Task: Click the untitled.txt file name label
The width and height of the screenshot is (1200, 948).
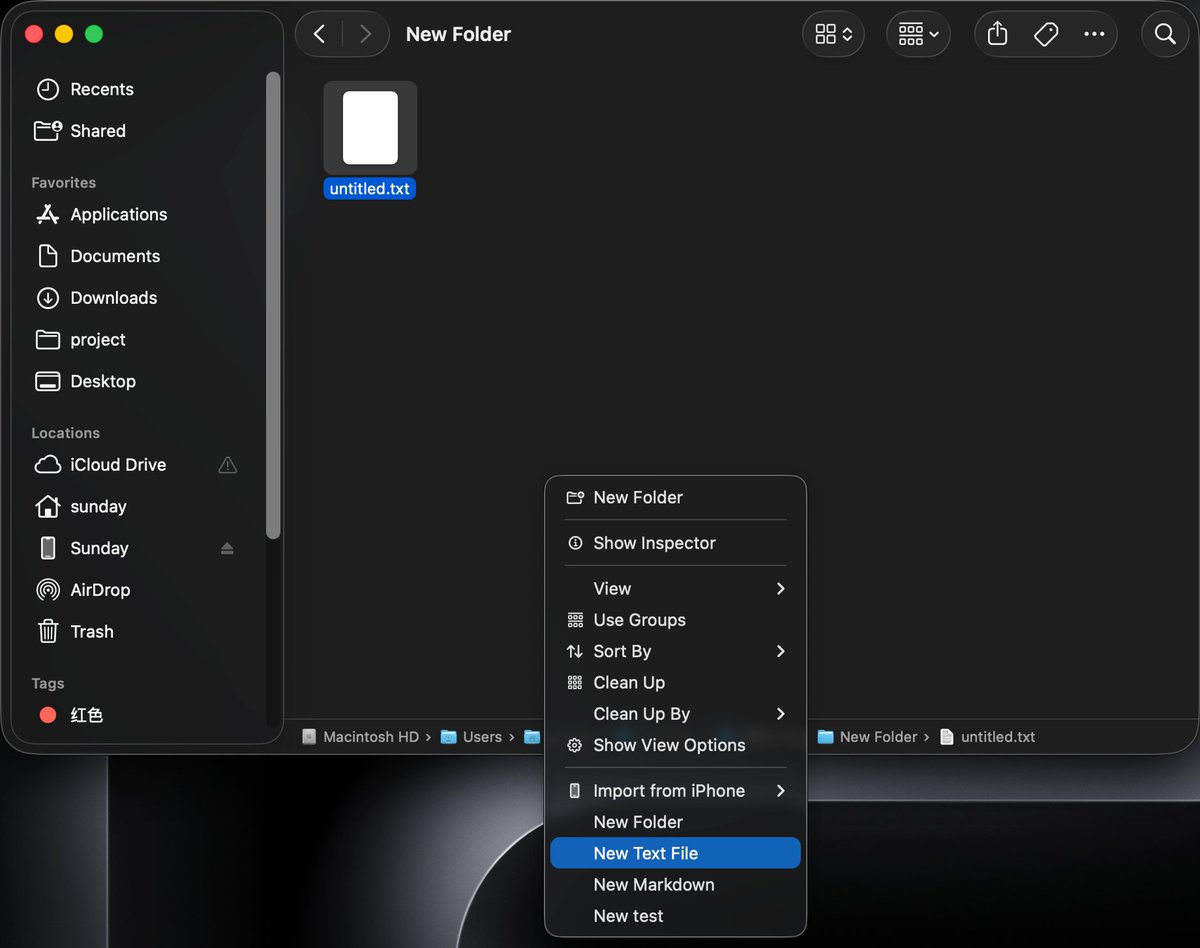Action: pyautogui.click(x=370, y=189)
